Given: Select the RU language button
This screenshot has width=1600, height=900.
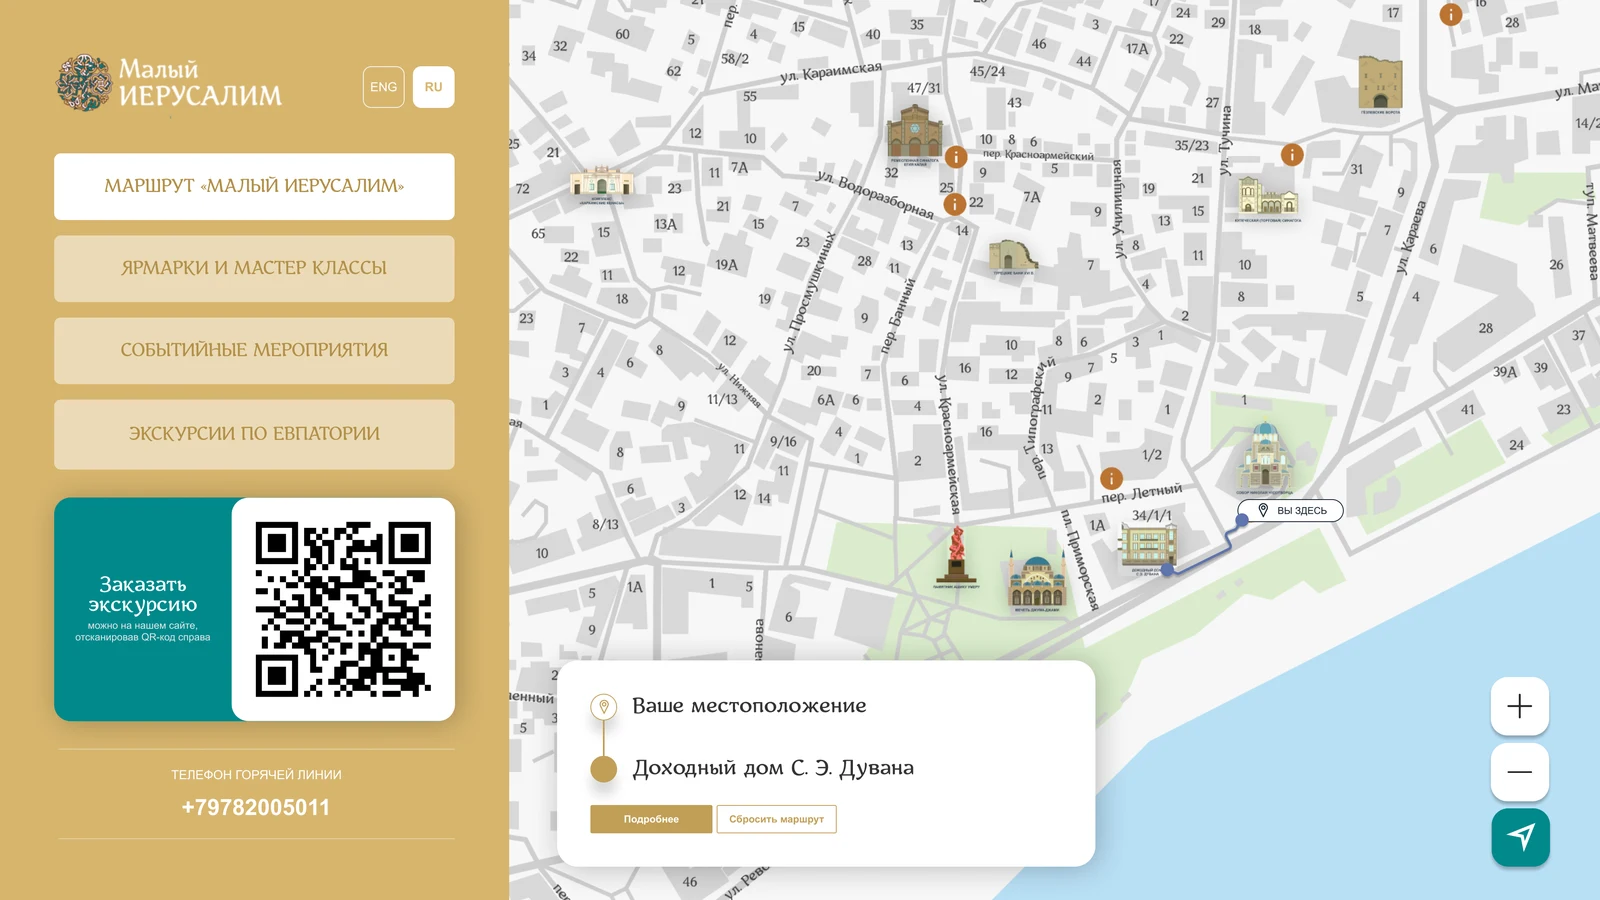Looking at the screenshot, I should (x=433, y=87).
